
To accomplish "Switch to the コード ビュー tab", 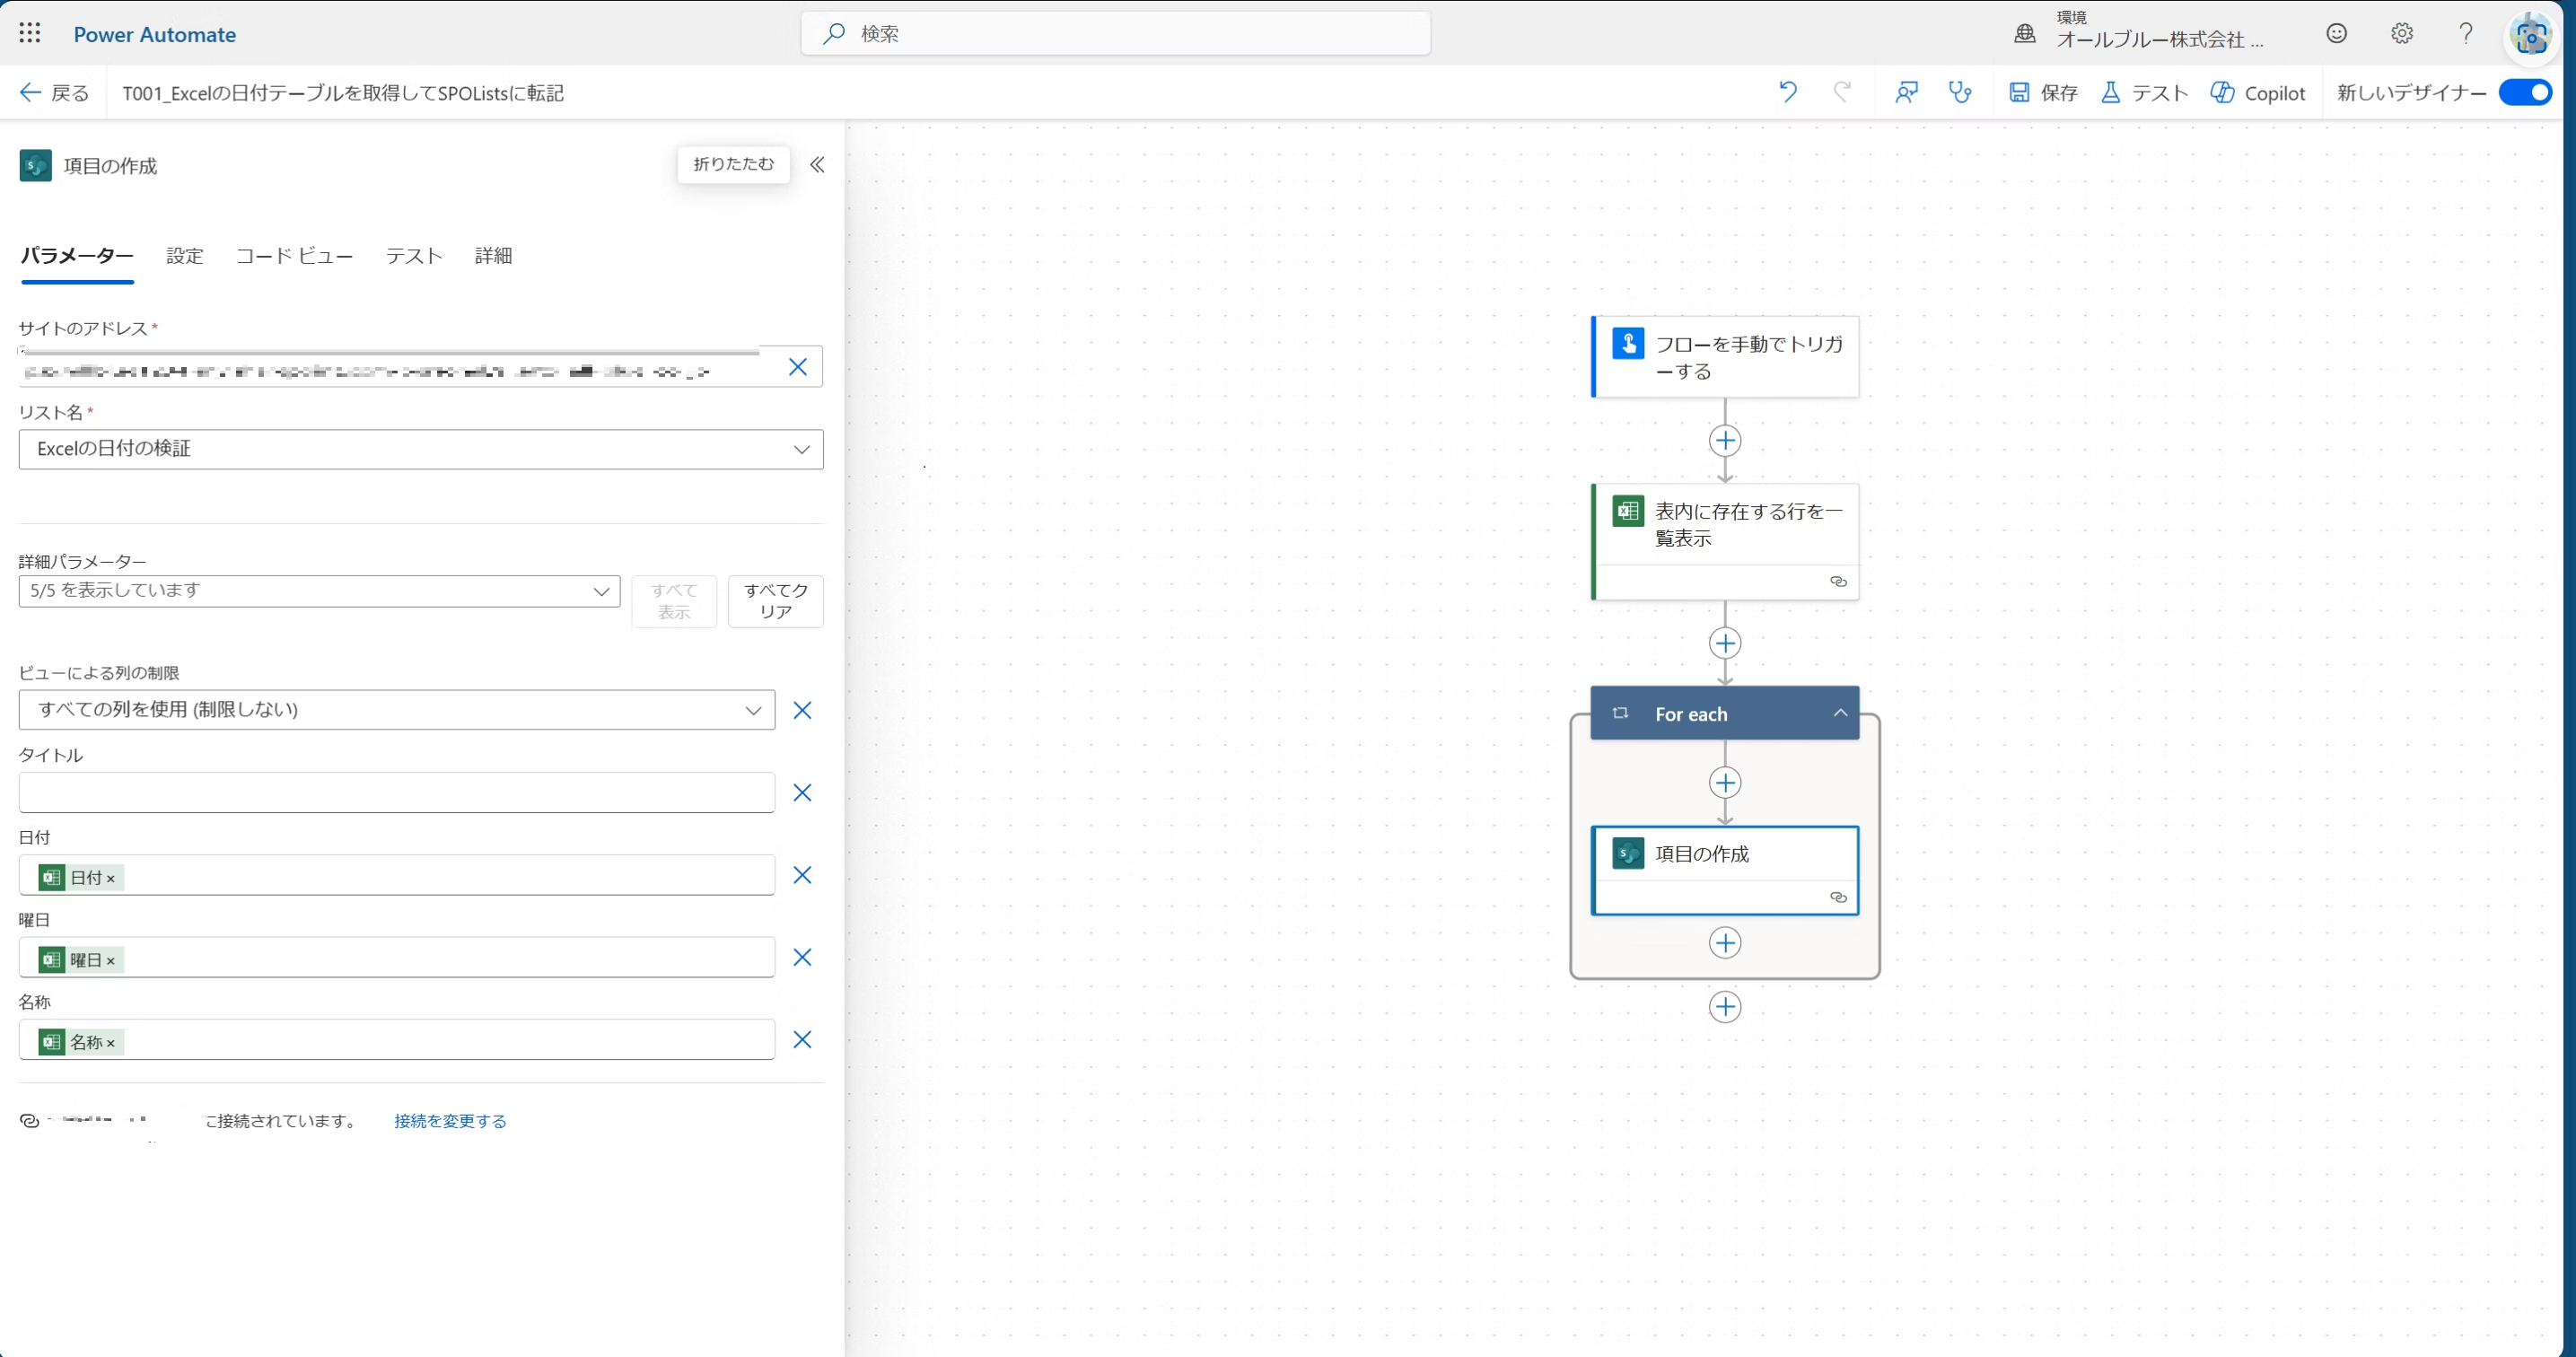I will (x=294, y=256).
